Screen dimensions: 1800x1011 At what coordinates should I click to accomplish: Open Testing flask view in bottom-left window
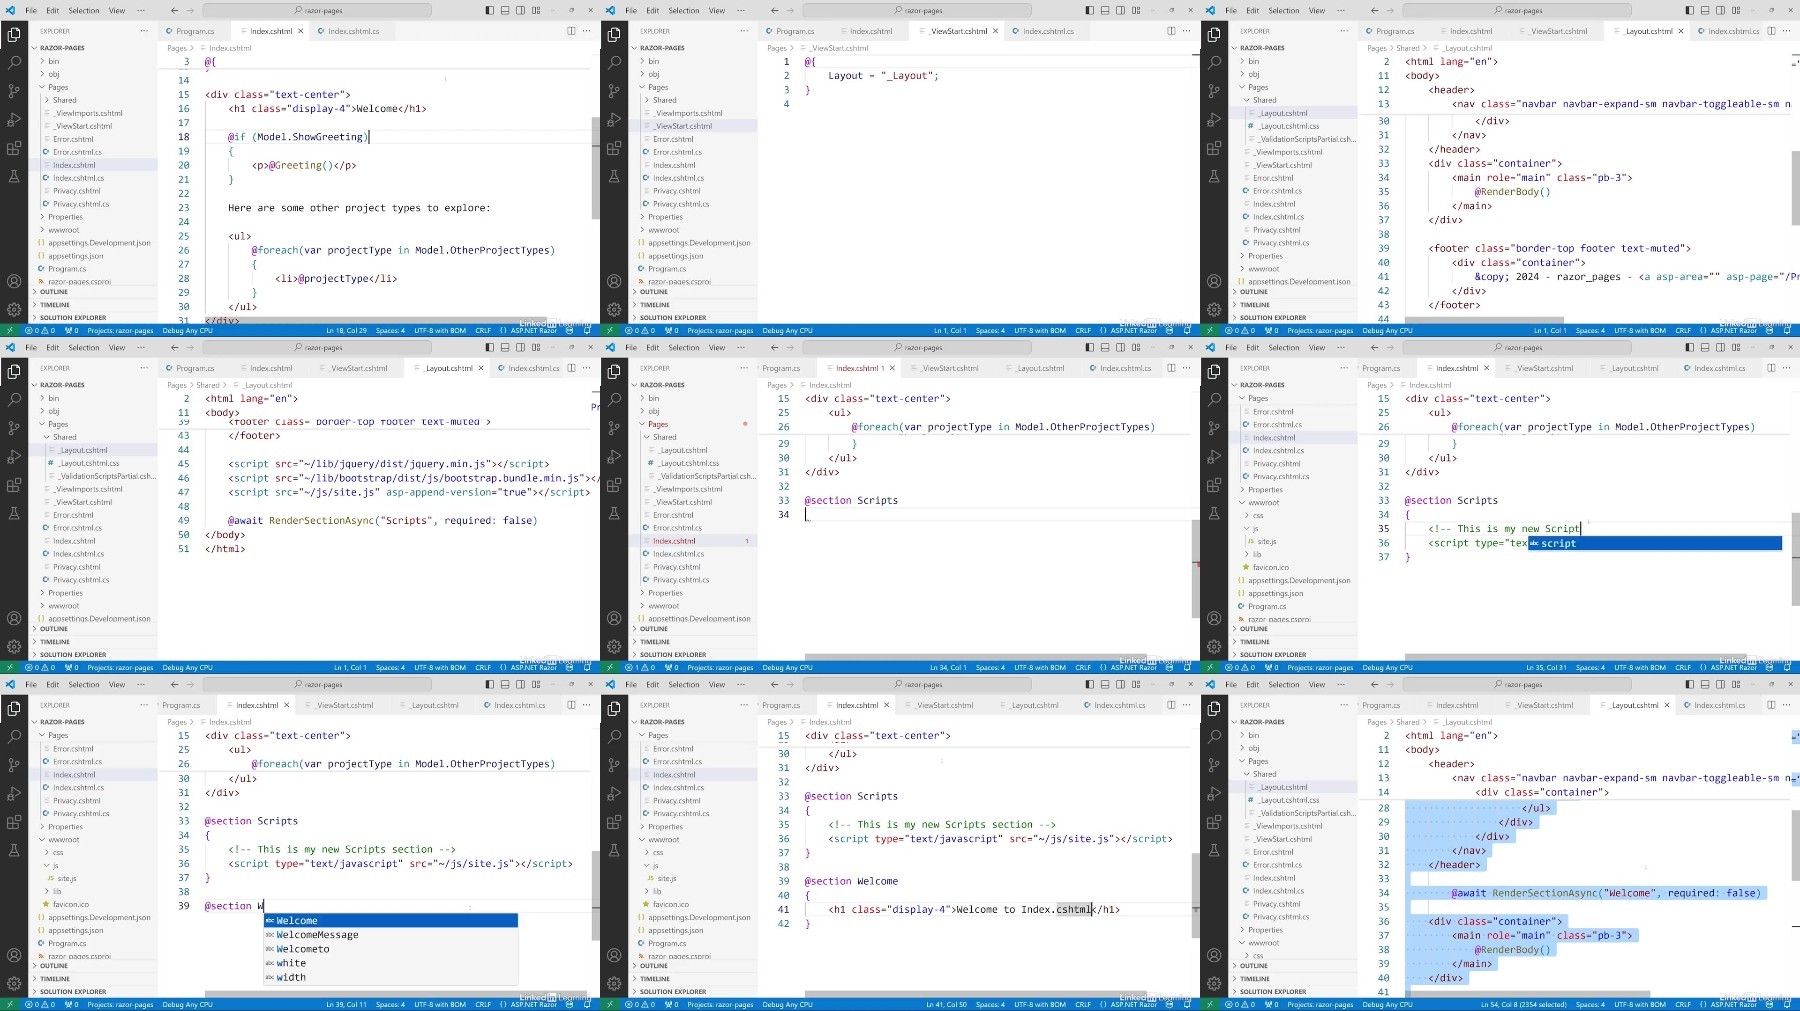pyautogui.click(x=14, y=850)
